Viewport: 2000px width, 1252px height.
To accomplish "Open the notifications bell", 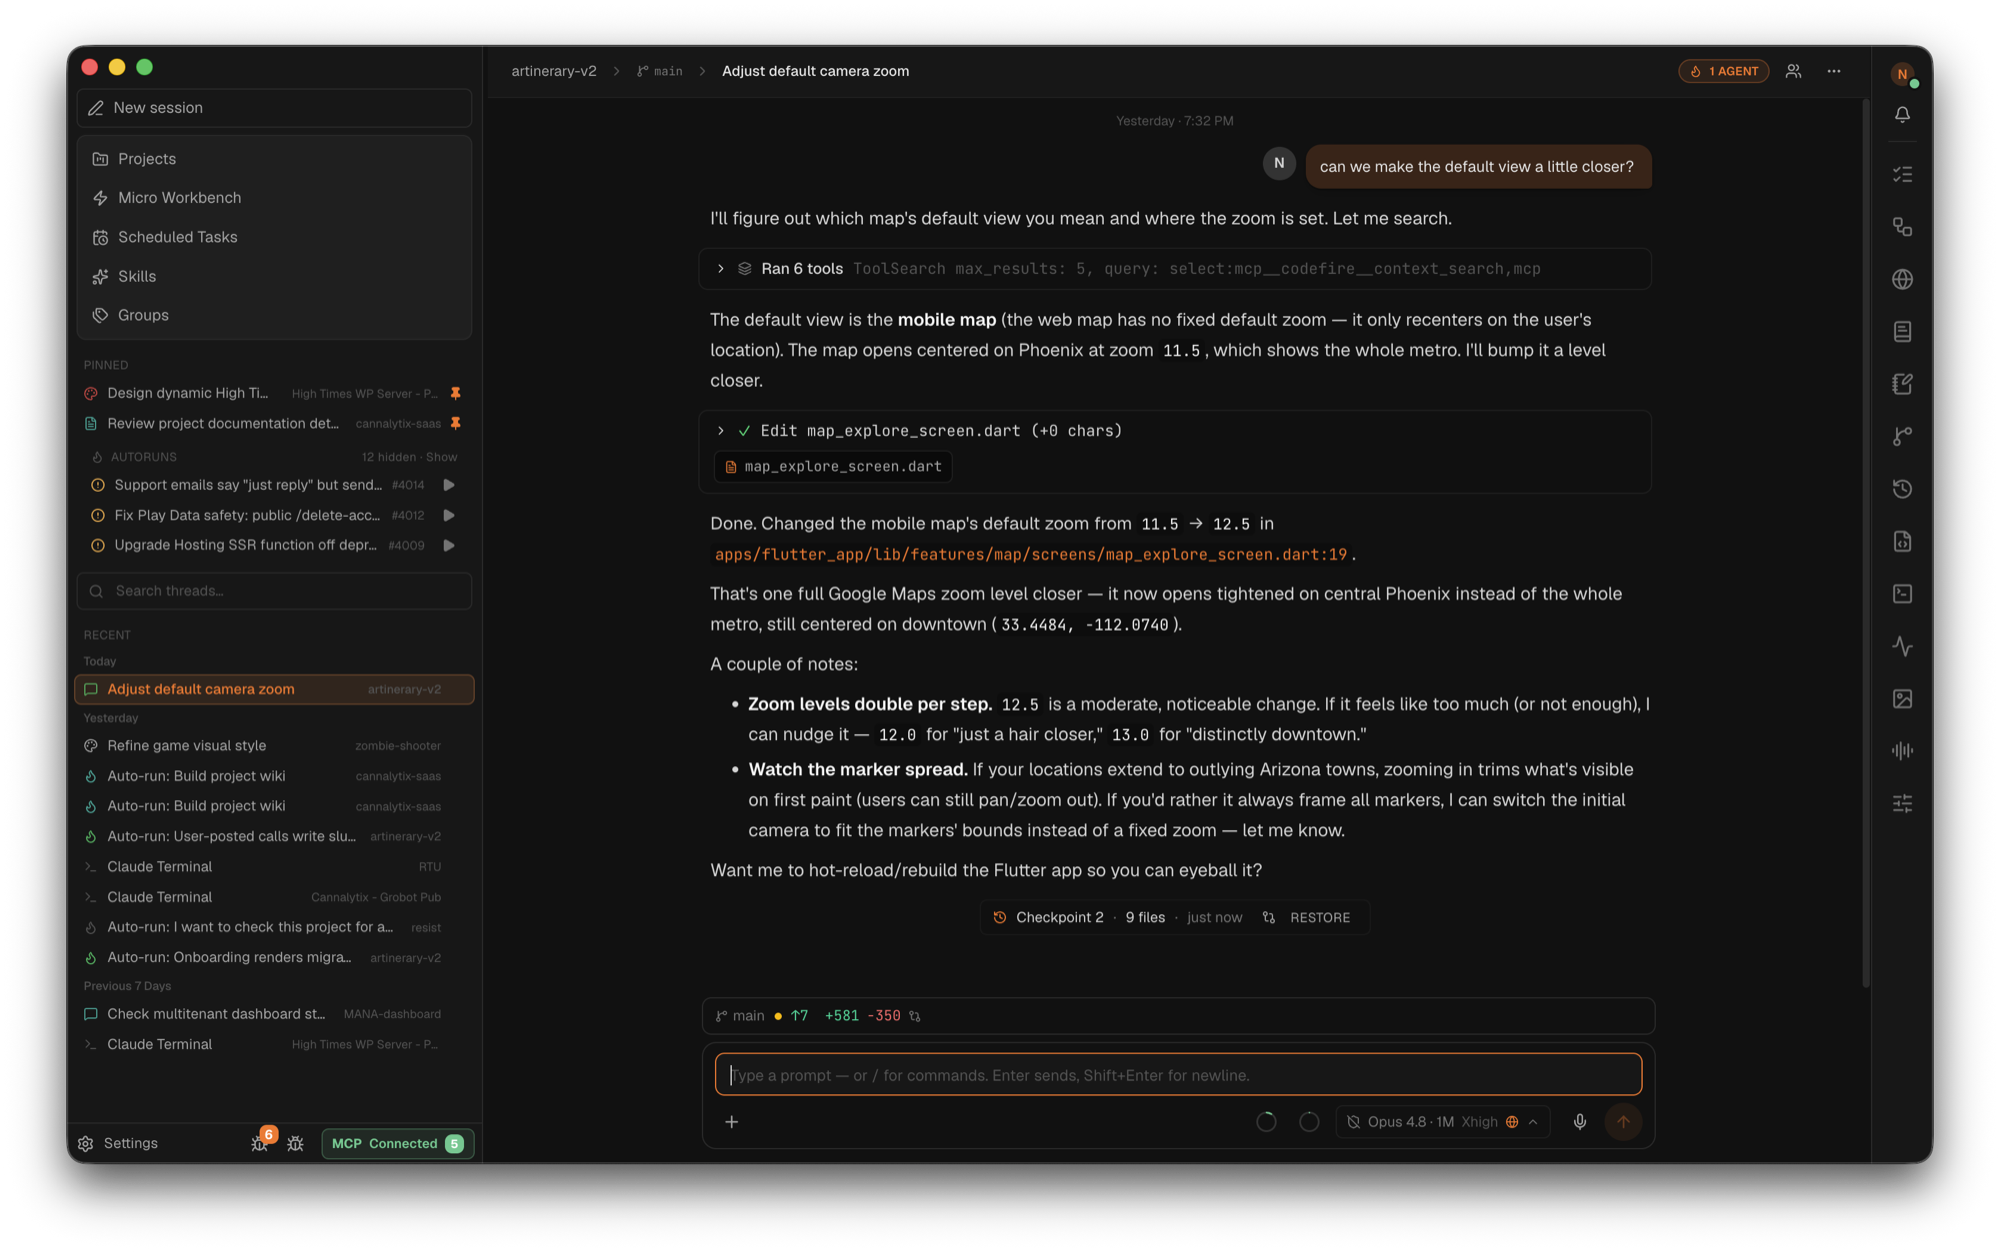I will [1902, 115].
